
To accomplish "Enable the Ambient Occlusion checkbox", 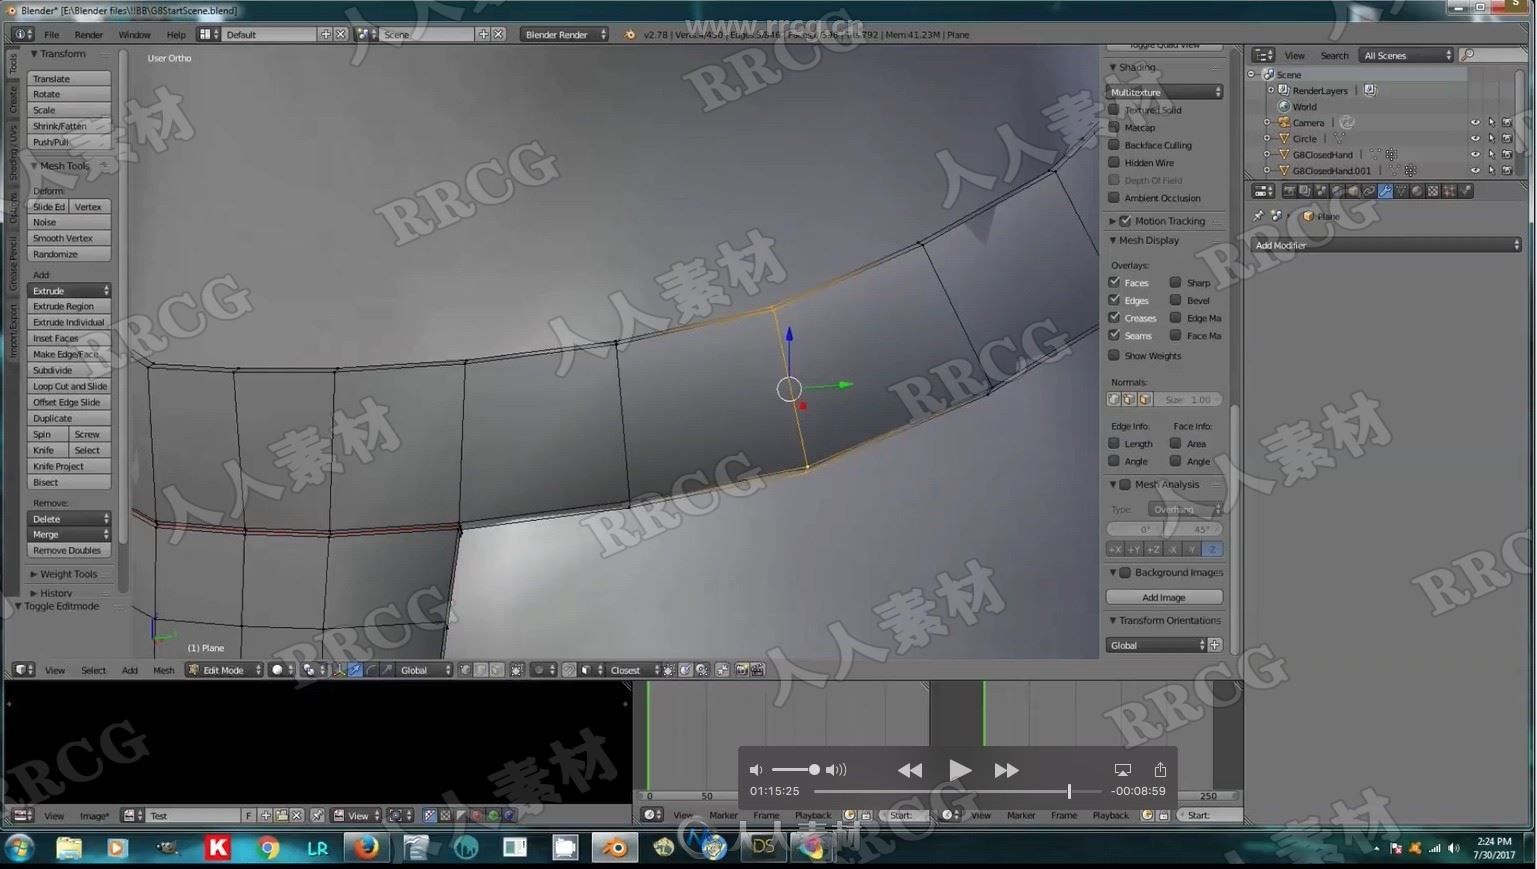I will 1114,197.
